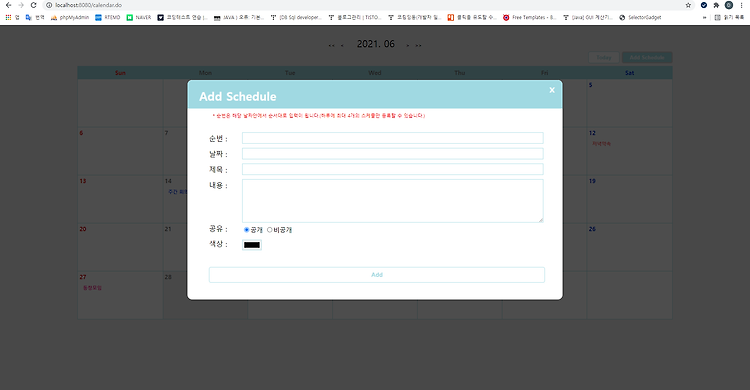The image size is (750, 390).
Task: Click the calendar date cell 6
Action: click(x=120, y=151)
